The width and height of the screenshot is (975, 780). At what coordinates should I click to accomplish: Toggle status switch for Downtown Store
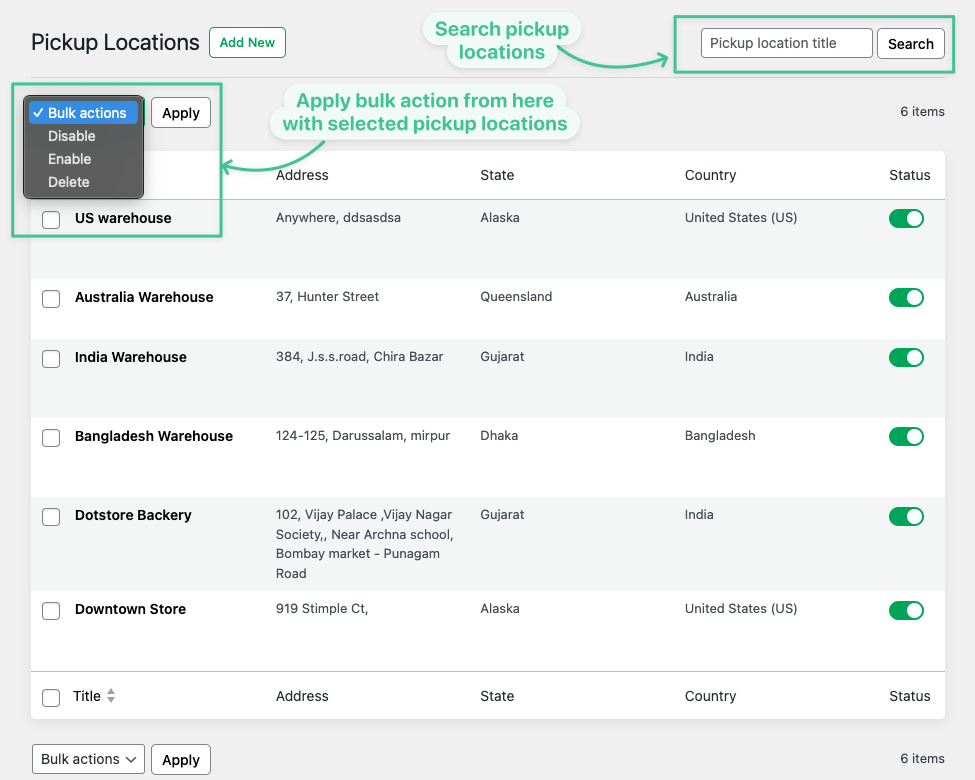pos(906,610)
